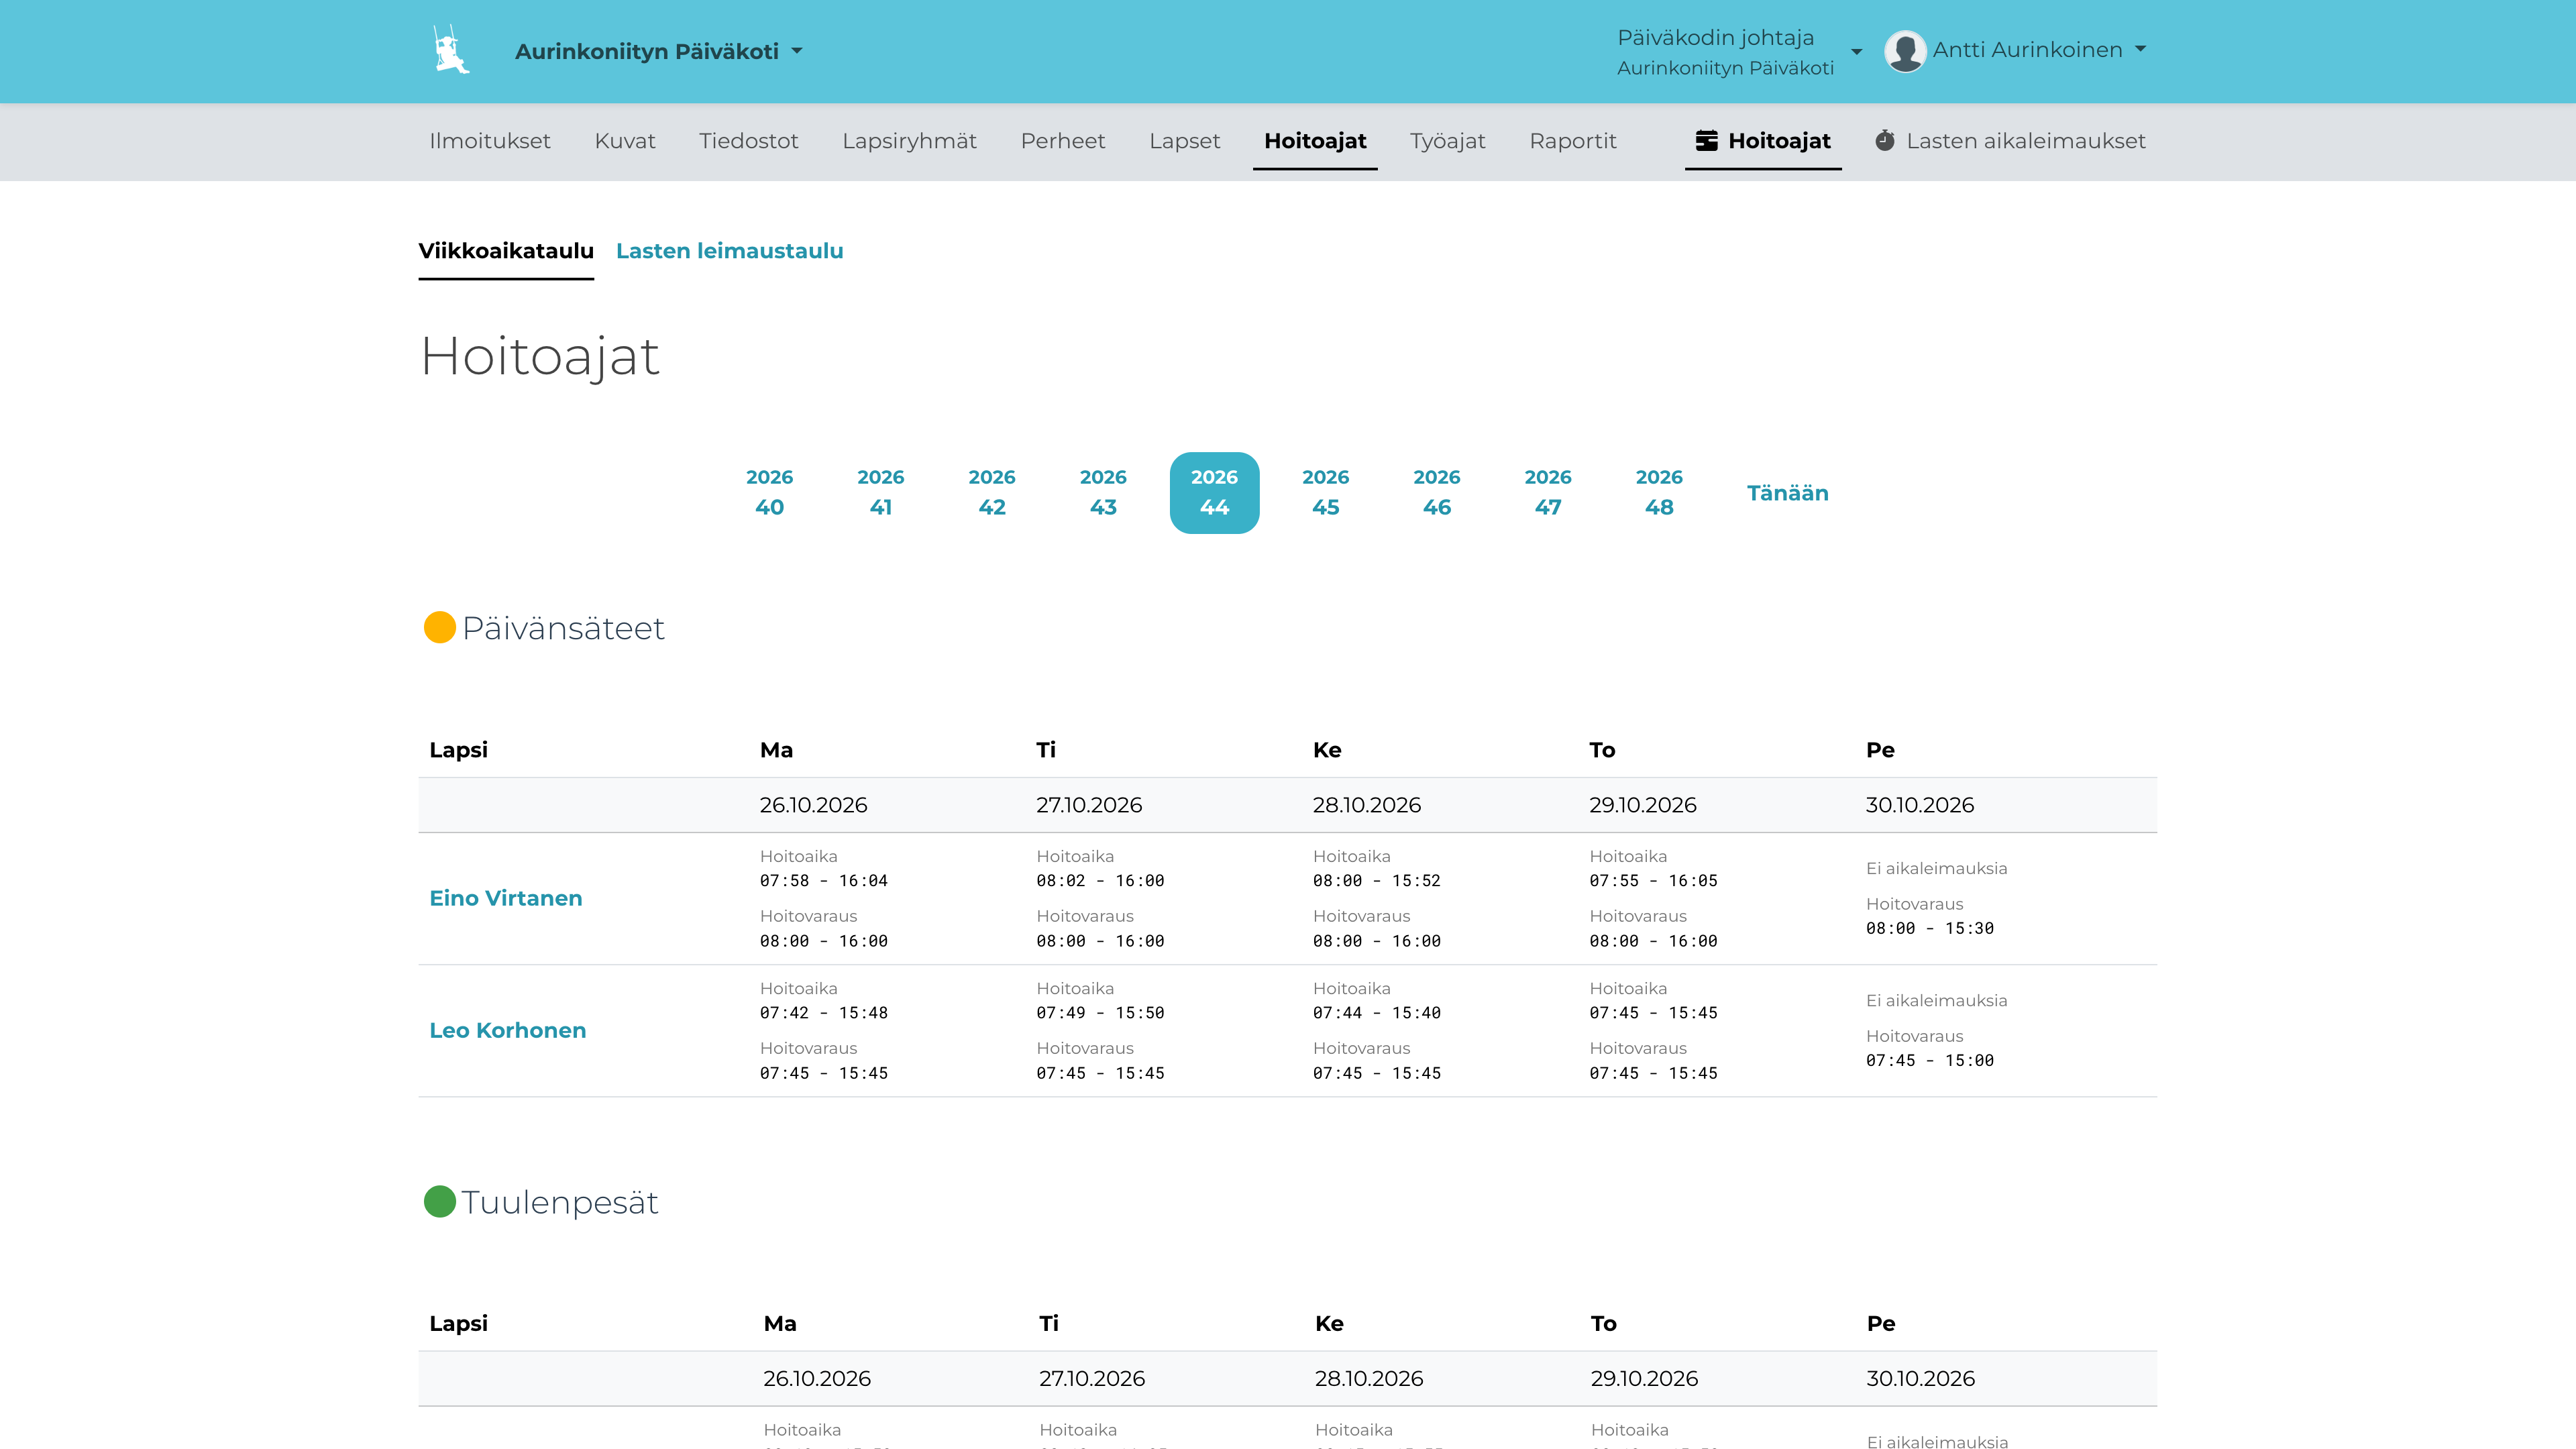The image size is (2576, 1449).
Task: Switch to the Lasten leimaustaulu tab
Action: click(729, 251)
